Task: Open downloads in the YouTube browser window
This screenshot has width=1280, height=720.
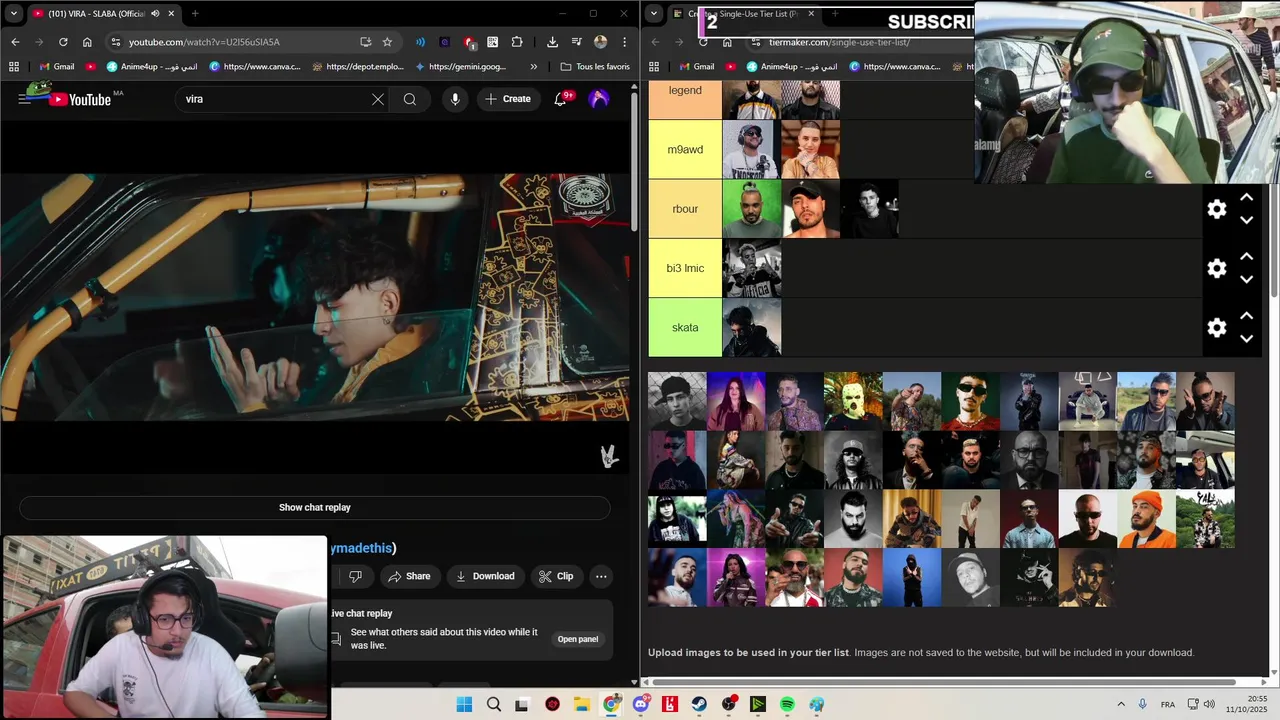Action: coord(552,42)
